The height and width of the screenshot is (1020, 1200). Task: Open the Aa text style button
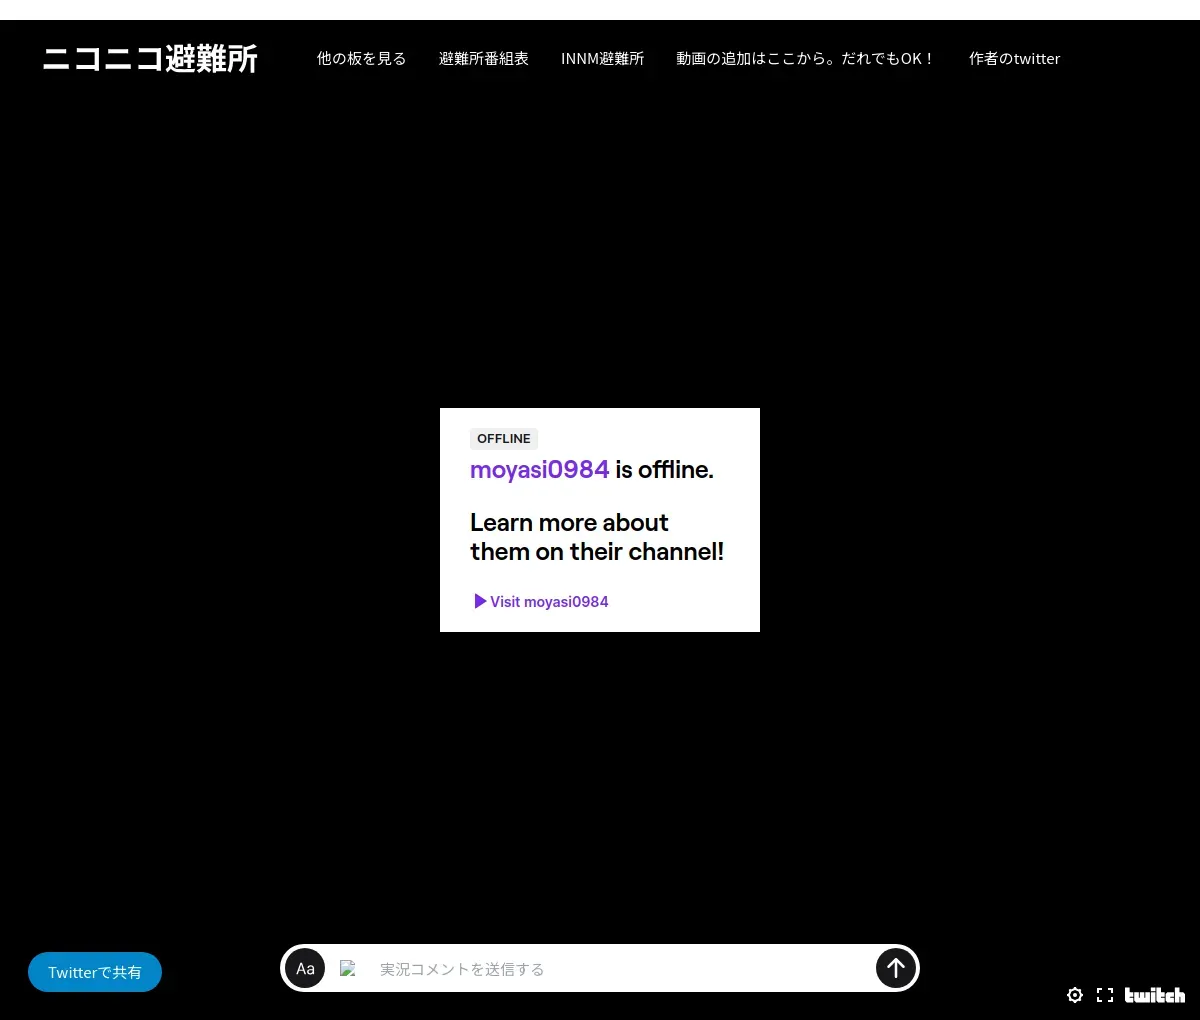305,968
